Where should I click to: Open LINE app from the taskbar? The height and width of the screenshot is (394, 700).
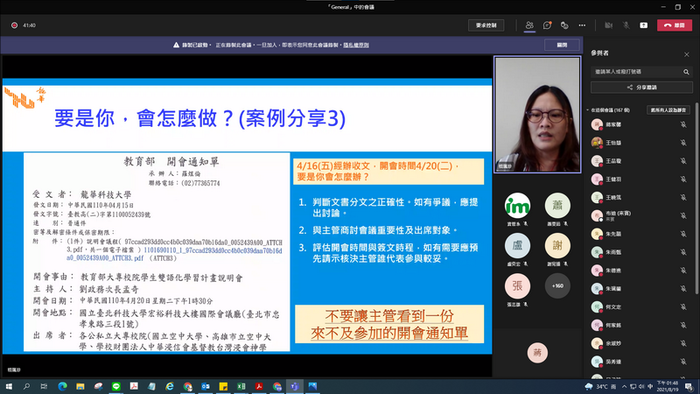click(x=116, y=386)
